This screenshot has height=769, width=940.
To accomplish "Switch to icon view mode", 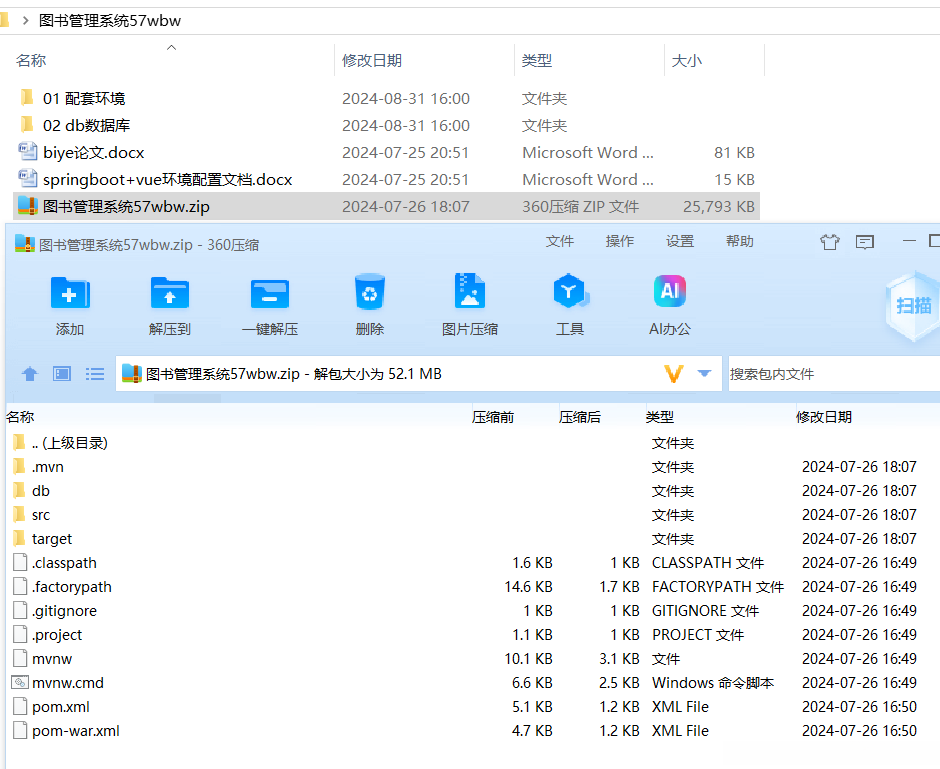I will click(x=62, y=374).
